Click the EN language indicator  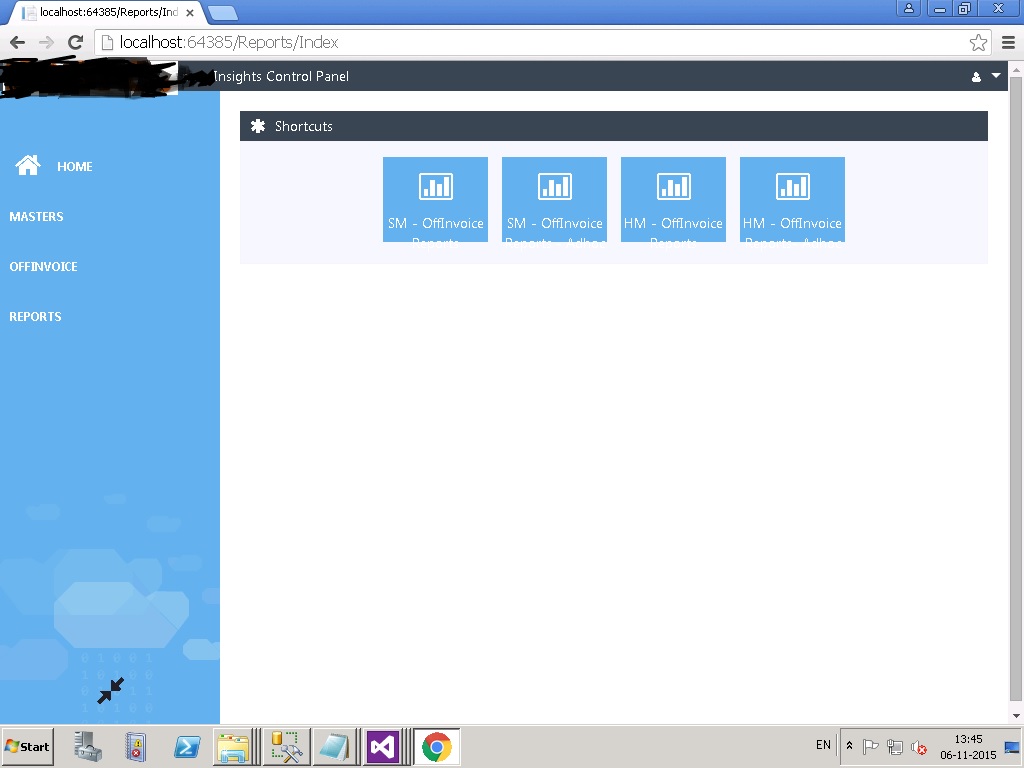click(823, 744)
